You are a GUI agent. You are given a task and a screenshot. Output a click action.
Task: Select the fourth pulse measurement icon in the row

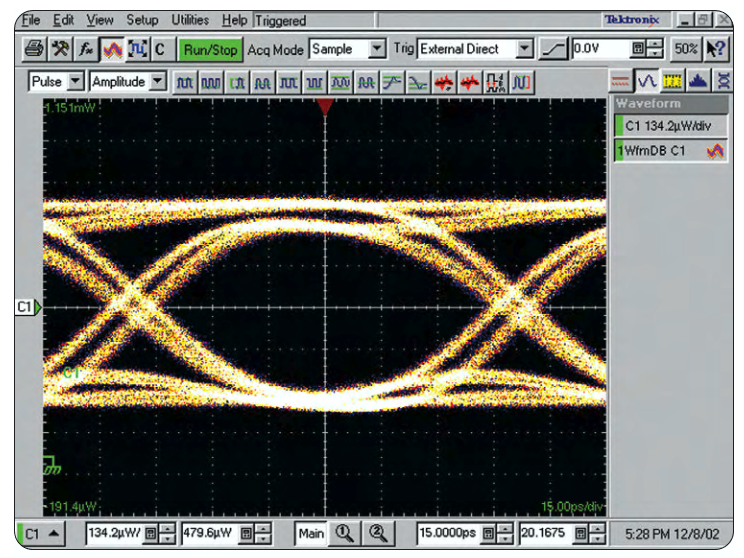tap(262, 83)
